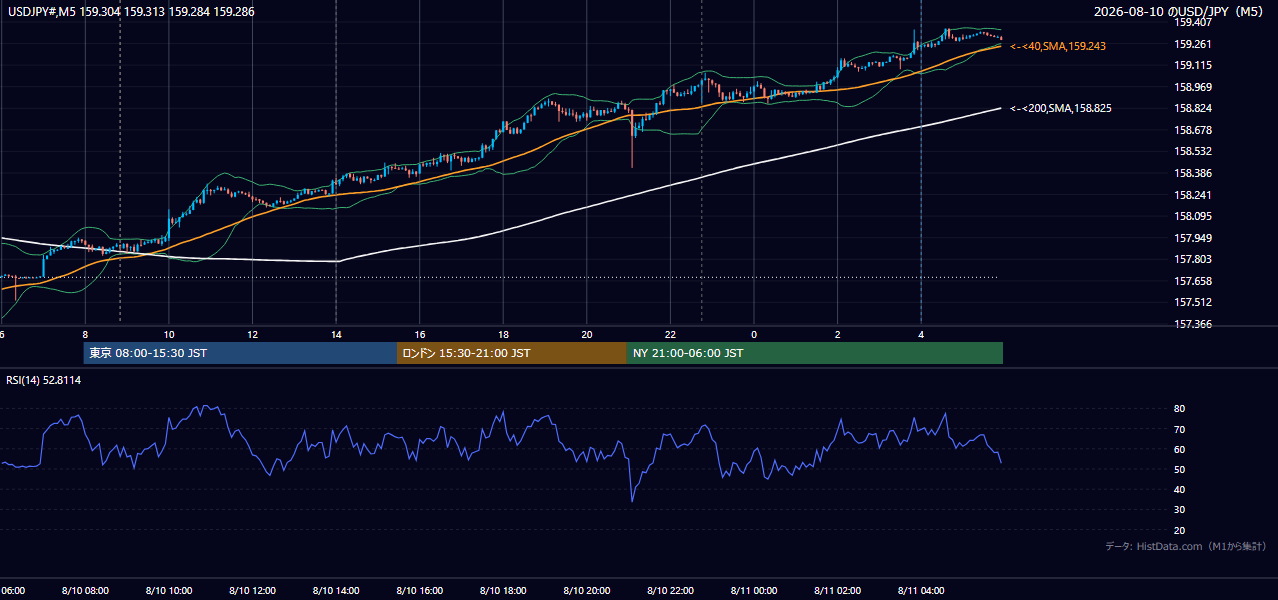
Task: Click RSI scale level 60
Action: pyautogui.click(x=1179, y=449)
